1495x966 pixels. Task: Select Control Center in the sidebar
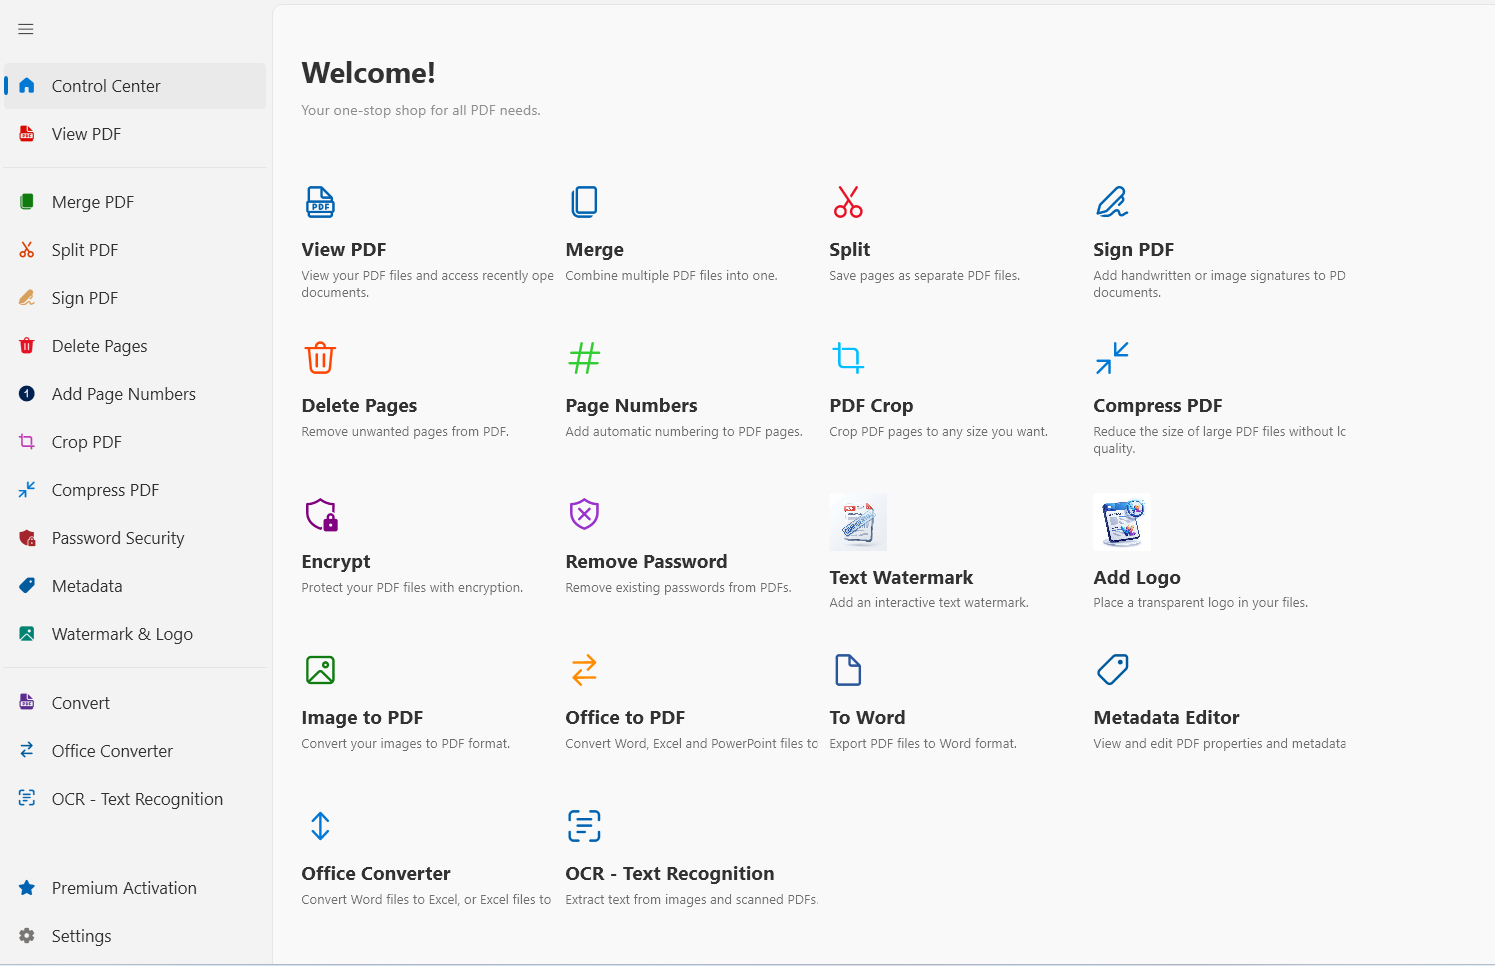pos(135,86)
